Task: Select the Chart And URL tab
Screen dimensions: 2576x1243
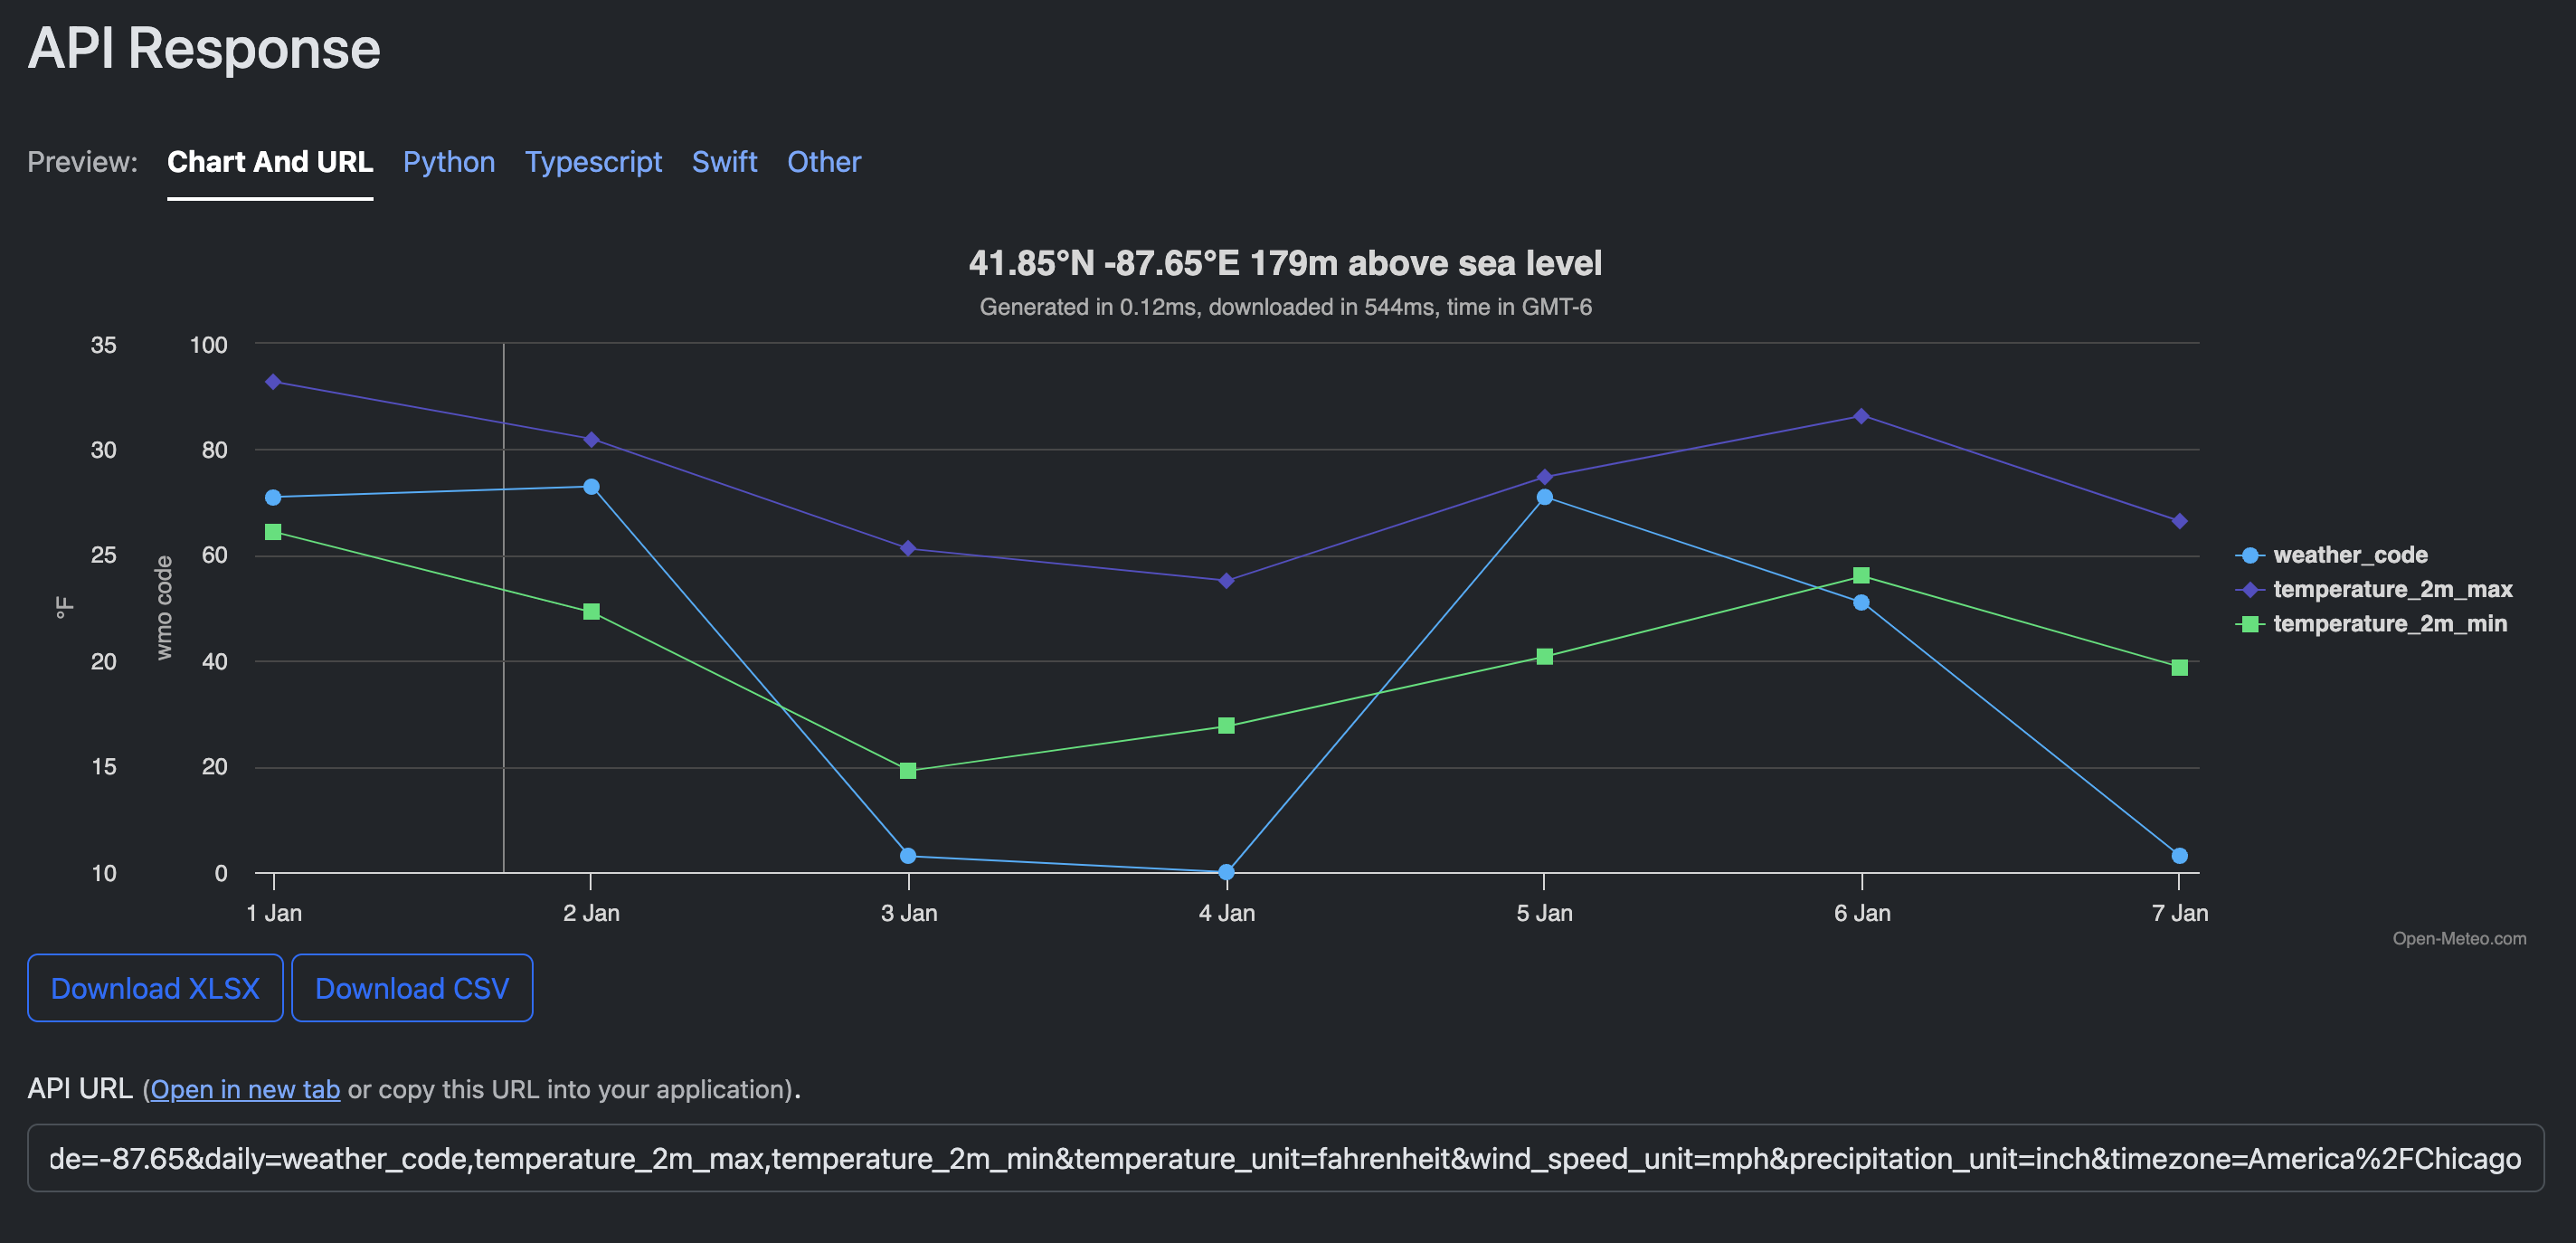Action: tap(270, 162)
